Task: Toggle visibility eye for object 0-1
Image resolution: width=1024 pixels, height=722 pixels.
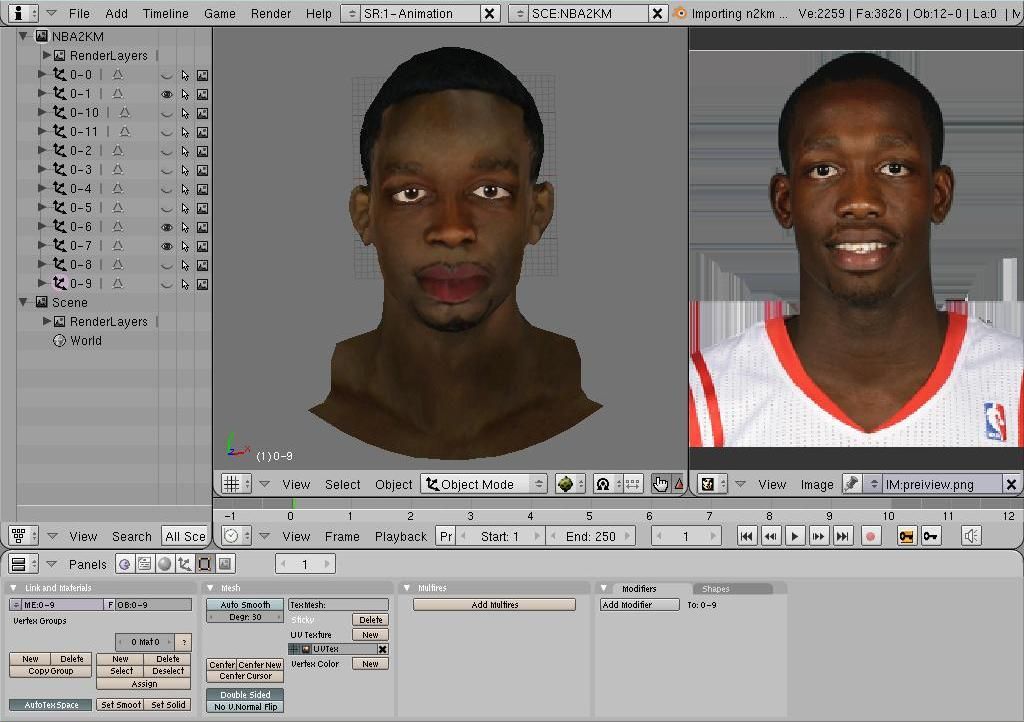Action: [167, 94]
